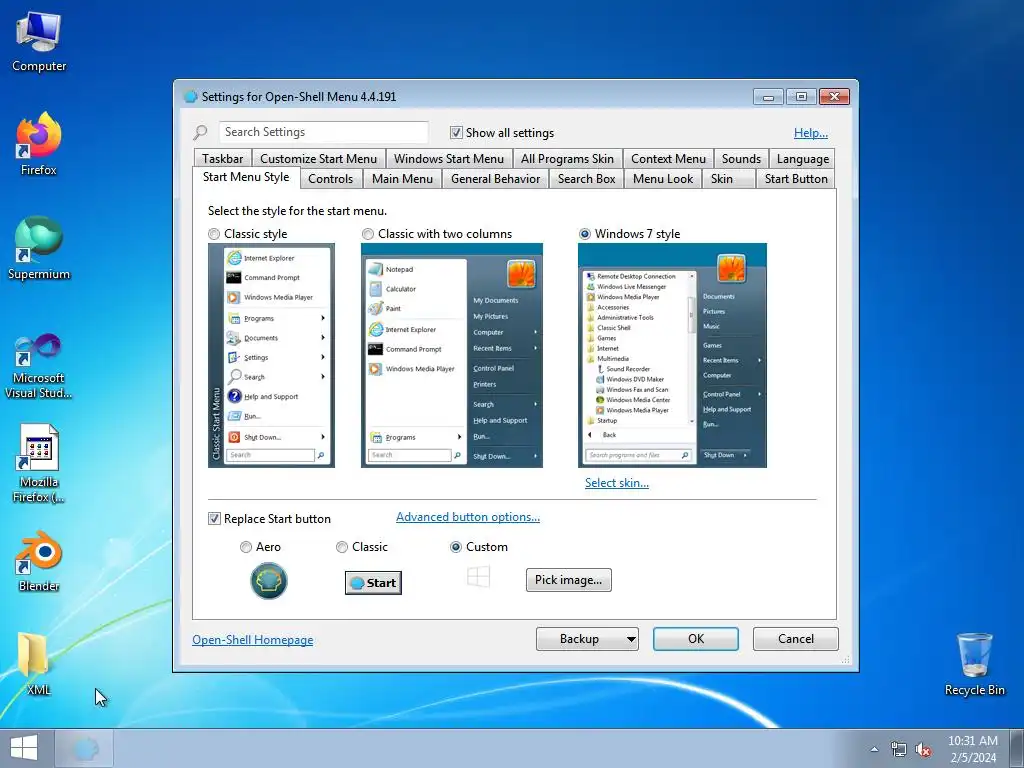This screenshot has height=768, width=1024.
Task: Open the Computer desktop icon
Action: [39, 42]
